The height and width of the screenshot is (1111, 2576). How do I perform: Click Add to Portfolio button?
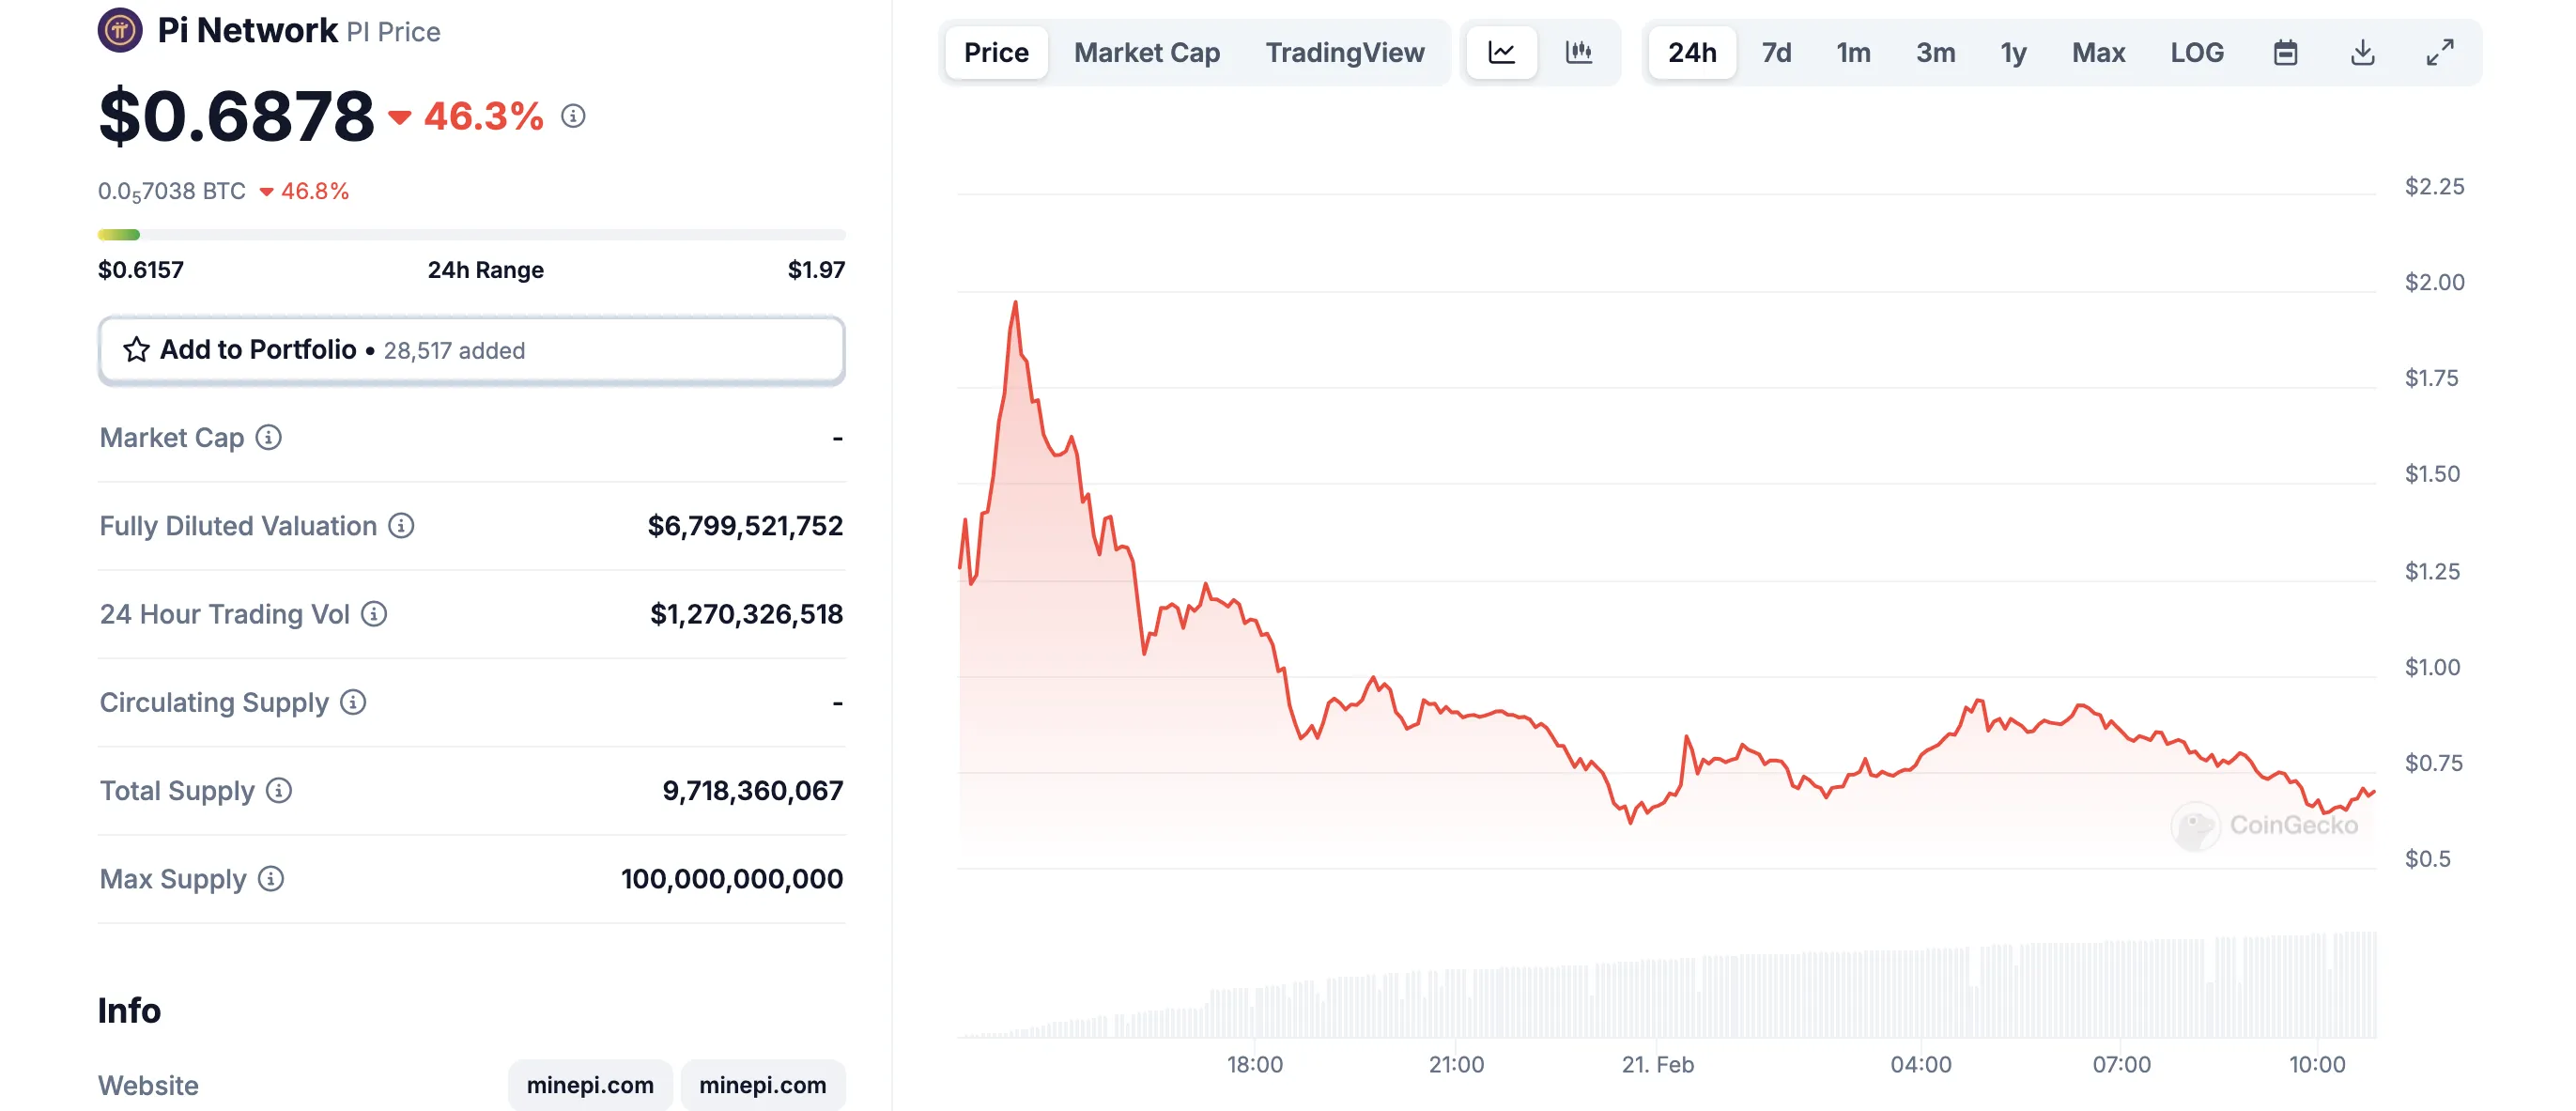(471, 350)
